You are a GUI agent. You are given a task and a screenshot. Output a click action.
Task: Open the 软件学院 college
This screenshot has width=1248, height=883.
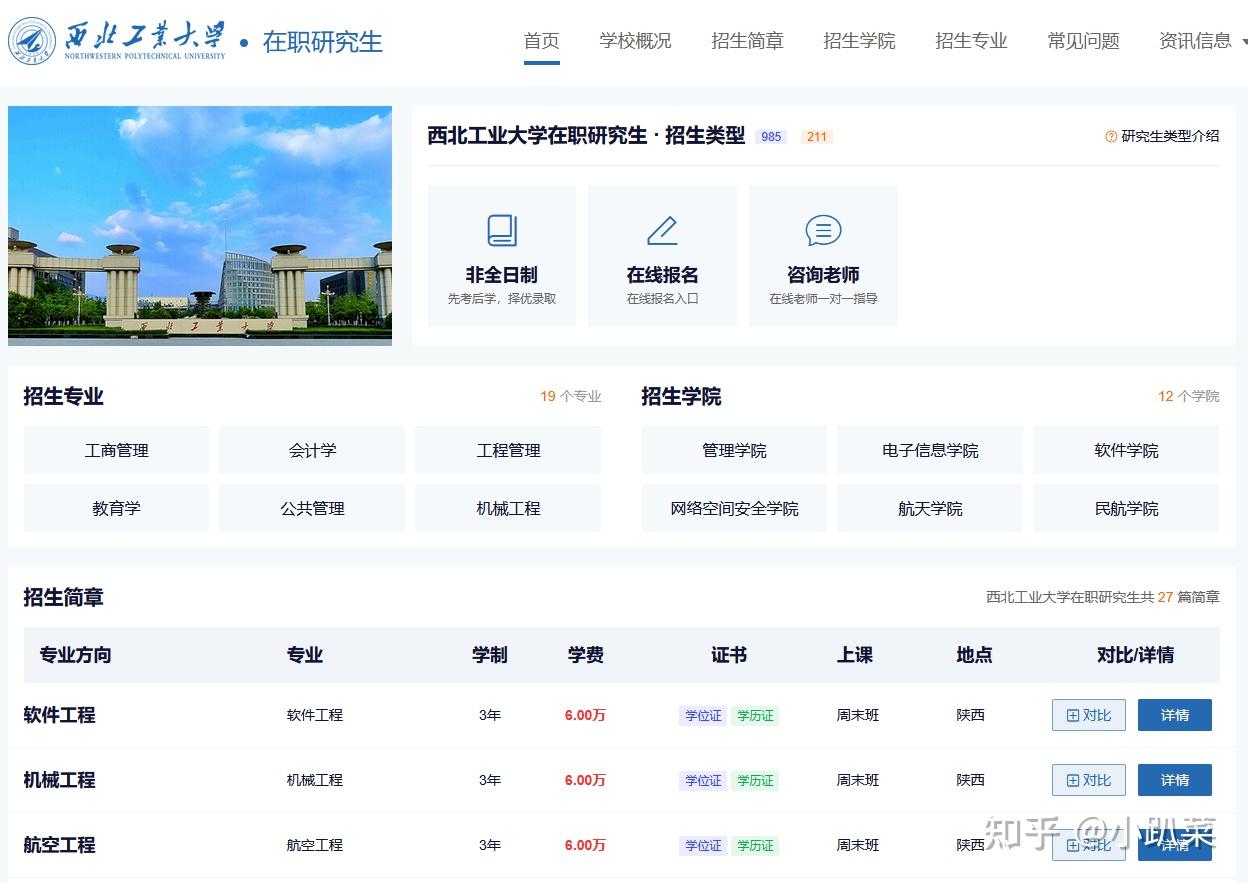(x=1126, y=451)
